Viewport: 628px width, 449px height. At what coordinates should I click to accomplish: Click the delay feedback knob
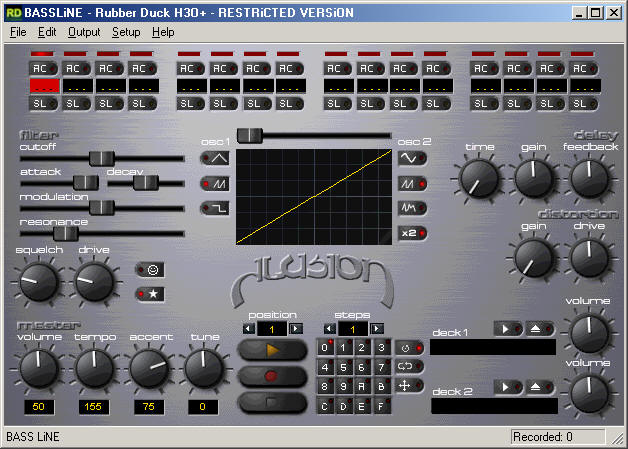coord(590,179)
